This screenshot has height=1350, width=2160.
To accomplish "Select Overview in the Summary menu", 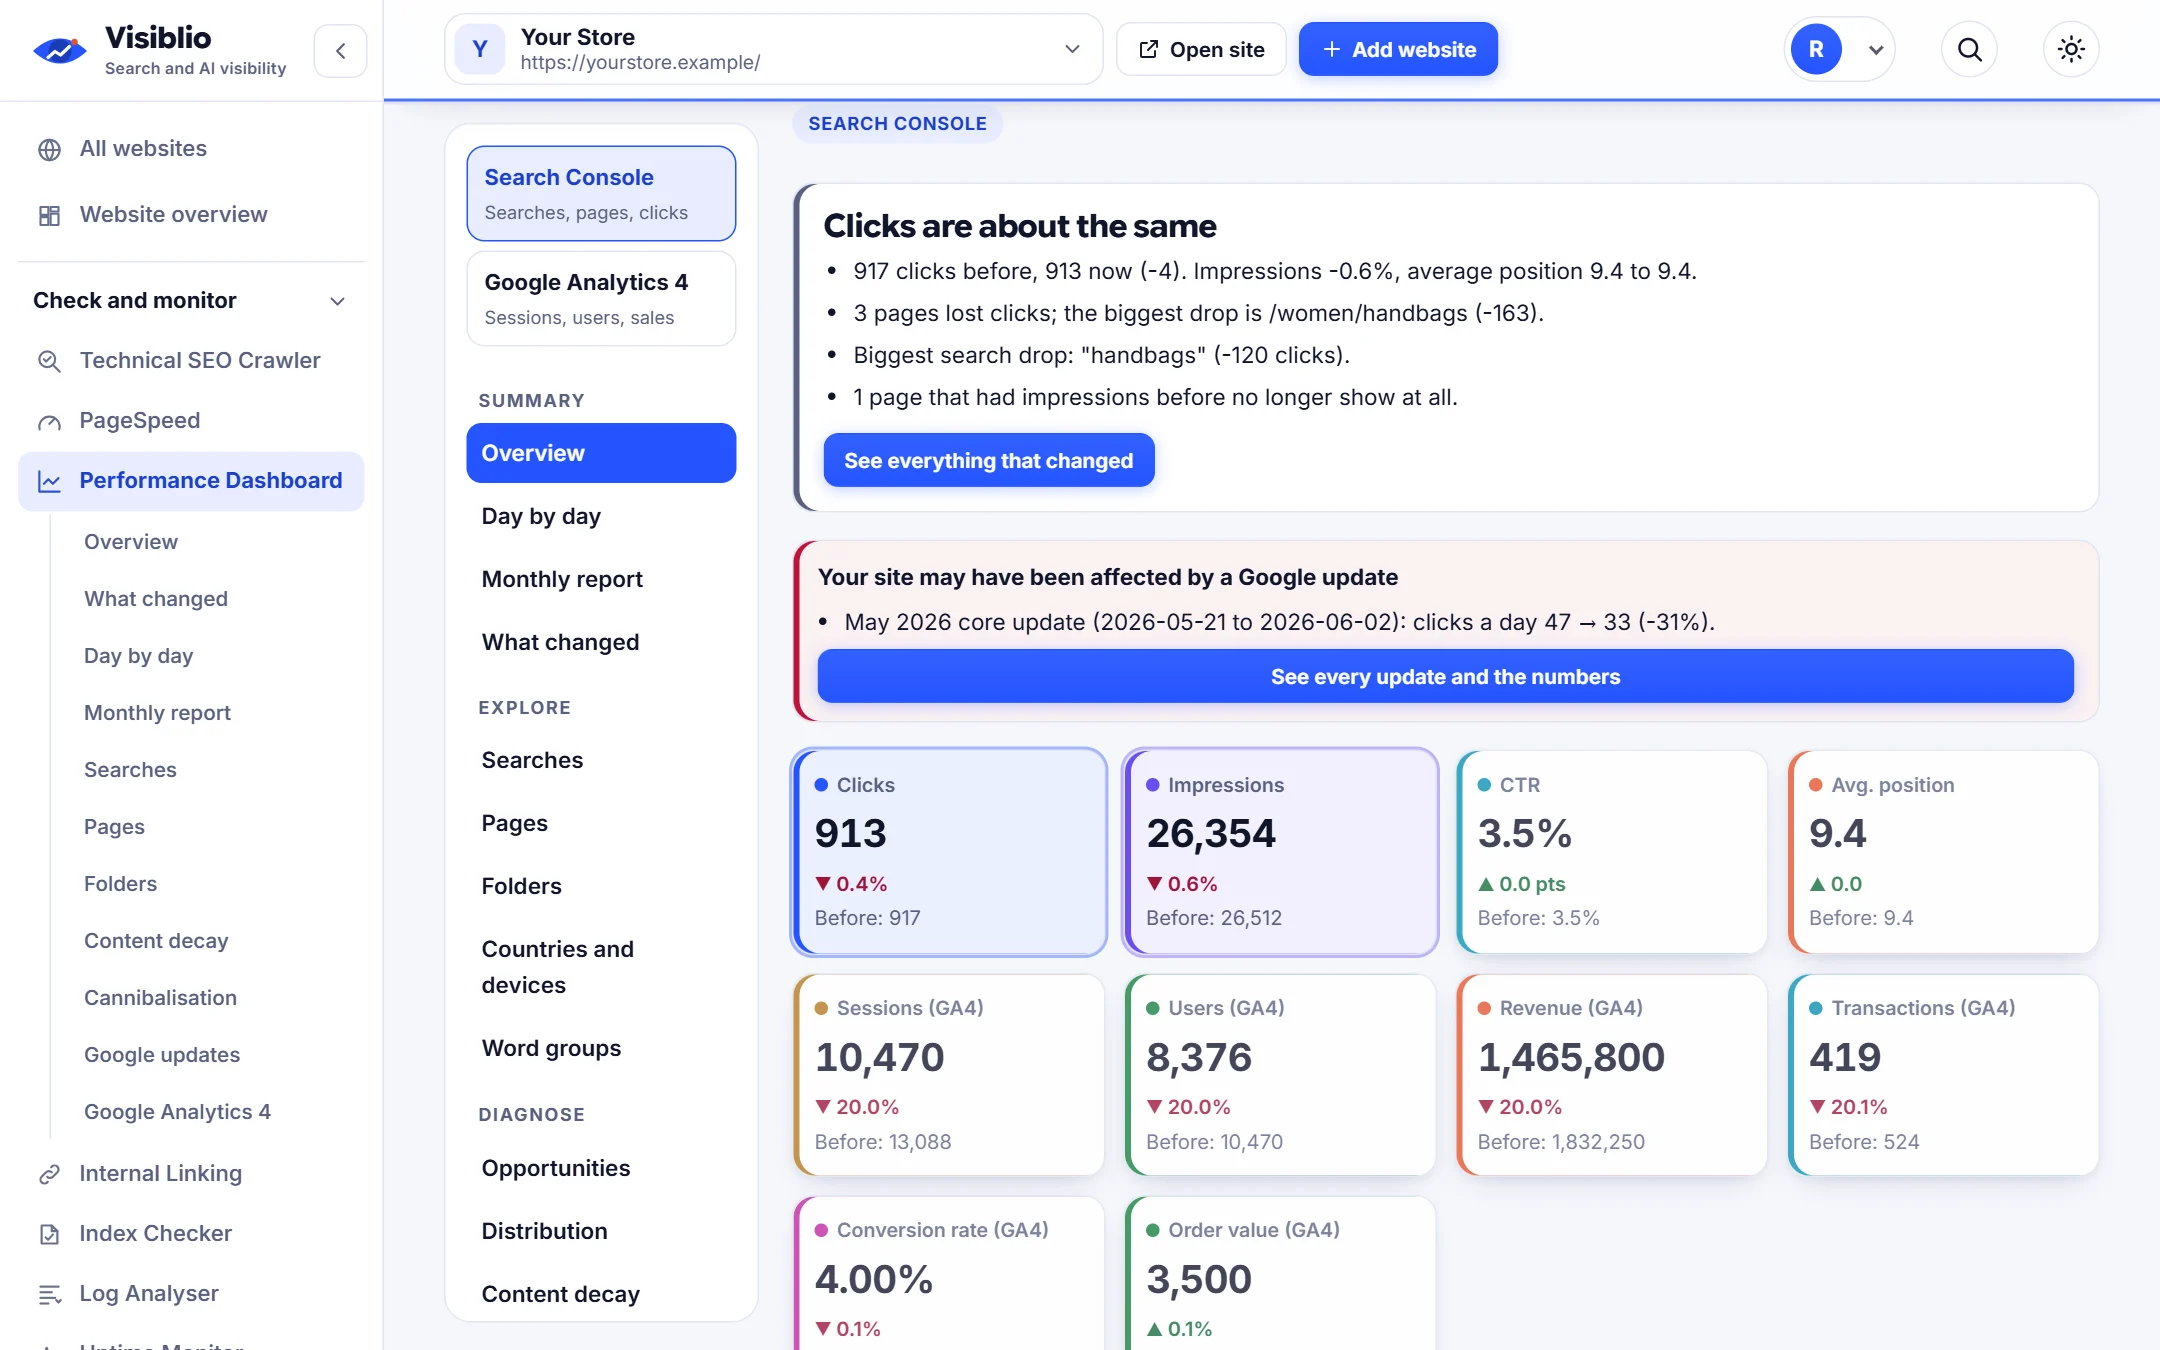I will 601,453.
